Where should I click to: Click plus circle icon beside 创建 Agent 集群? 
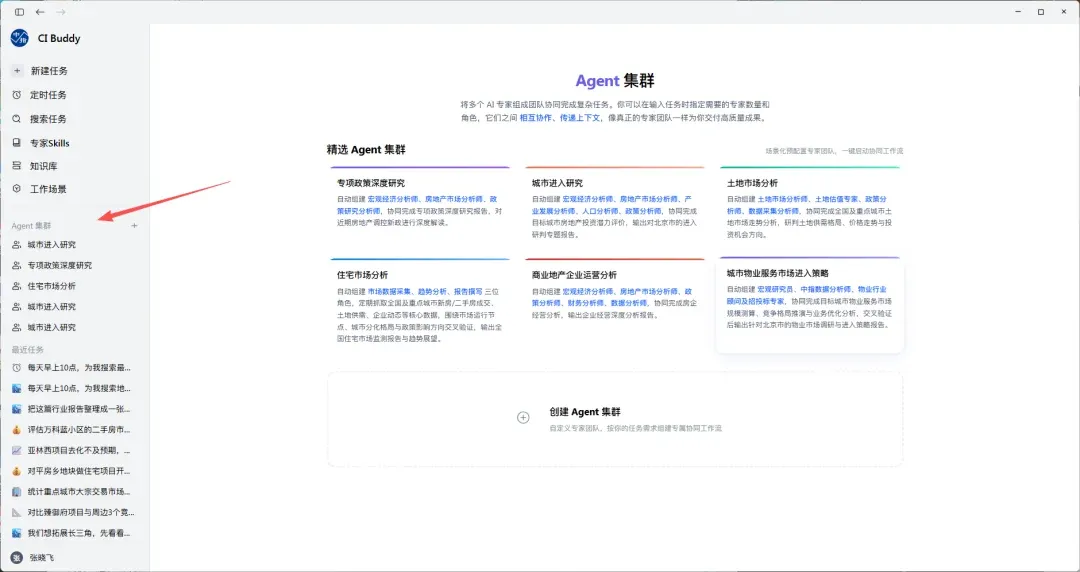tap(523, 418)
